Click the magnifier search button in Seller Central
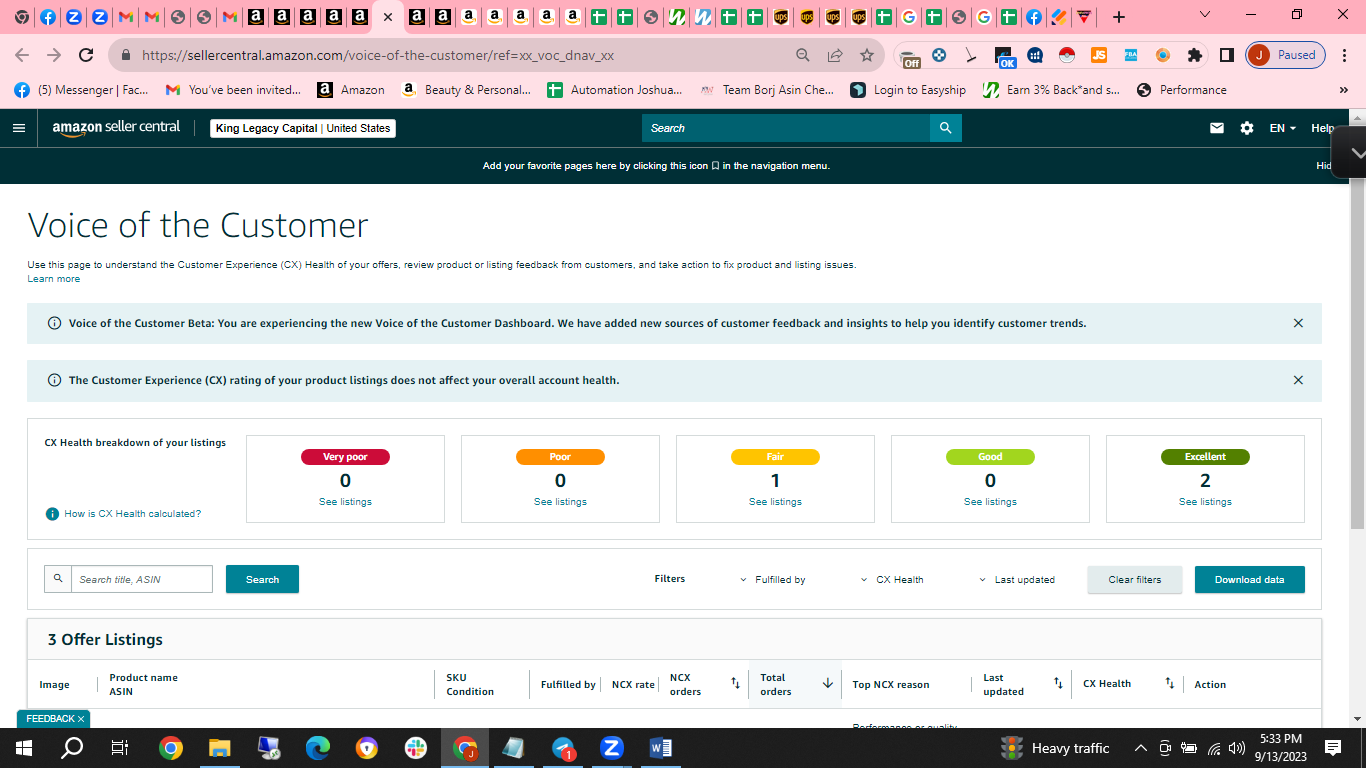The width and height of the screenshot is (1366, 768). tap(945, 128)
